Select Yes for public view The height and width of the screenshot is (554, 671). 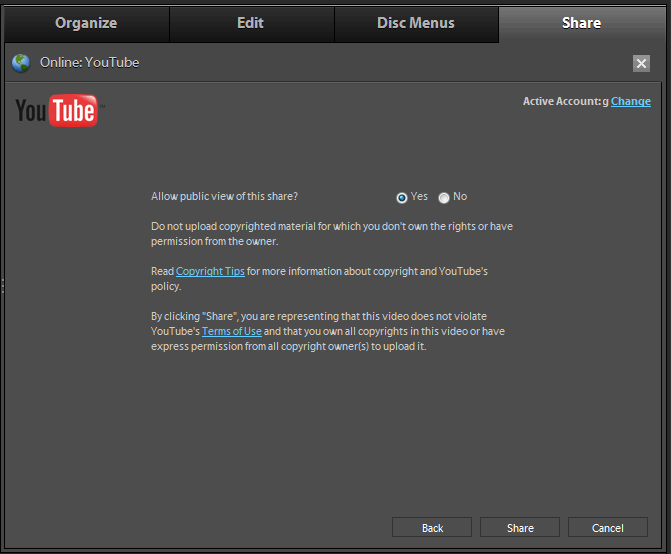(401, 198)
